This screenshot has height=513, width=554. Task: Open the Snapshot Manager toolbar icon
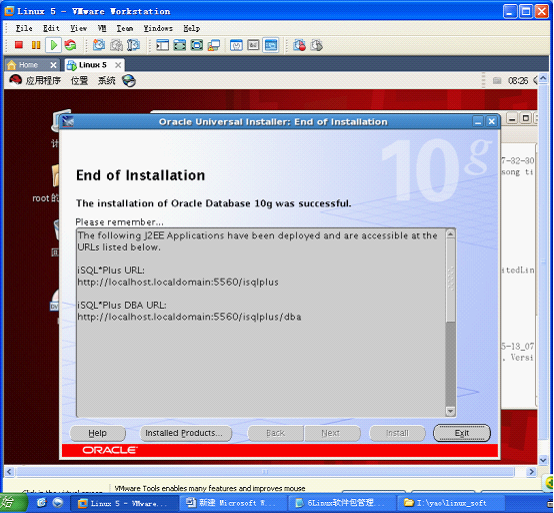click(x=134, y=45)
